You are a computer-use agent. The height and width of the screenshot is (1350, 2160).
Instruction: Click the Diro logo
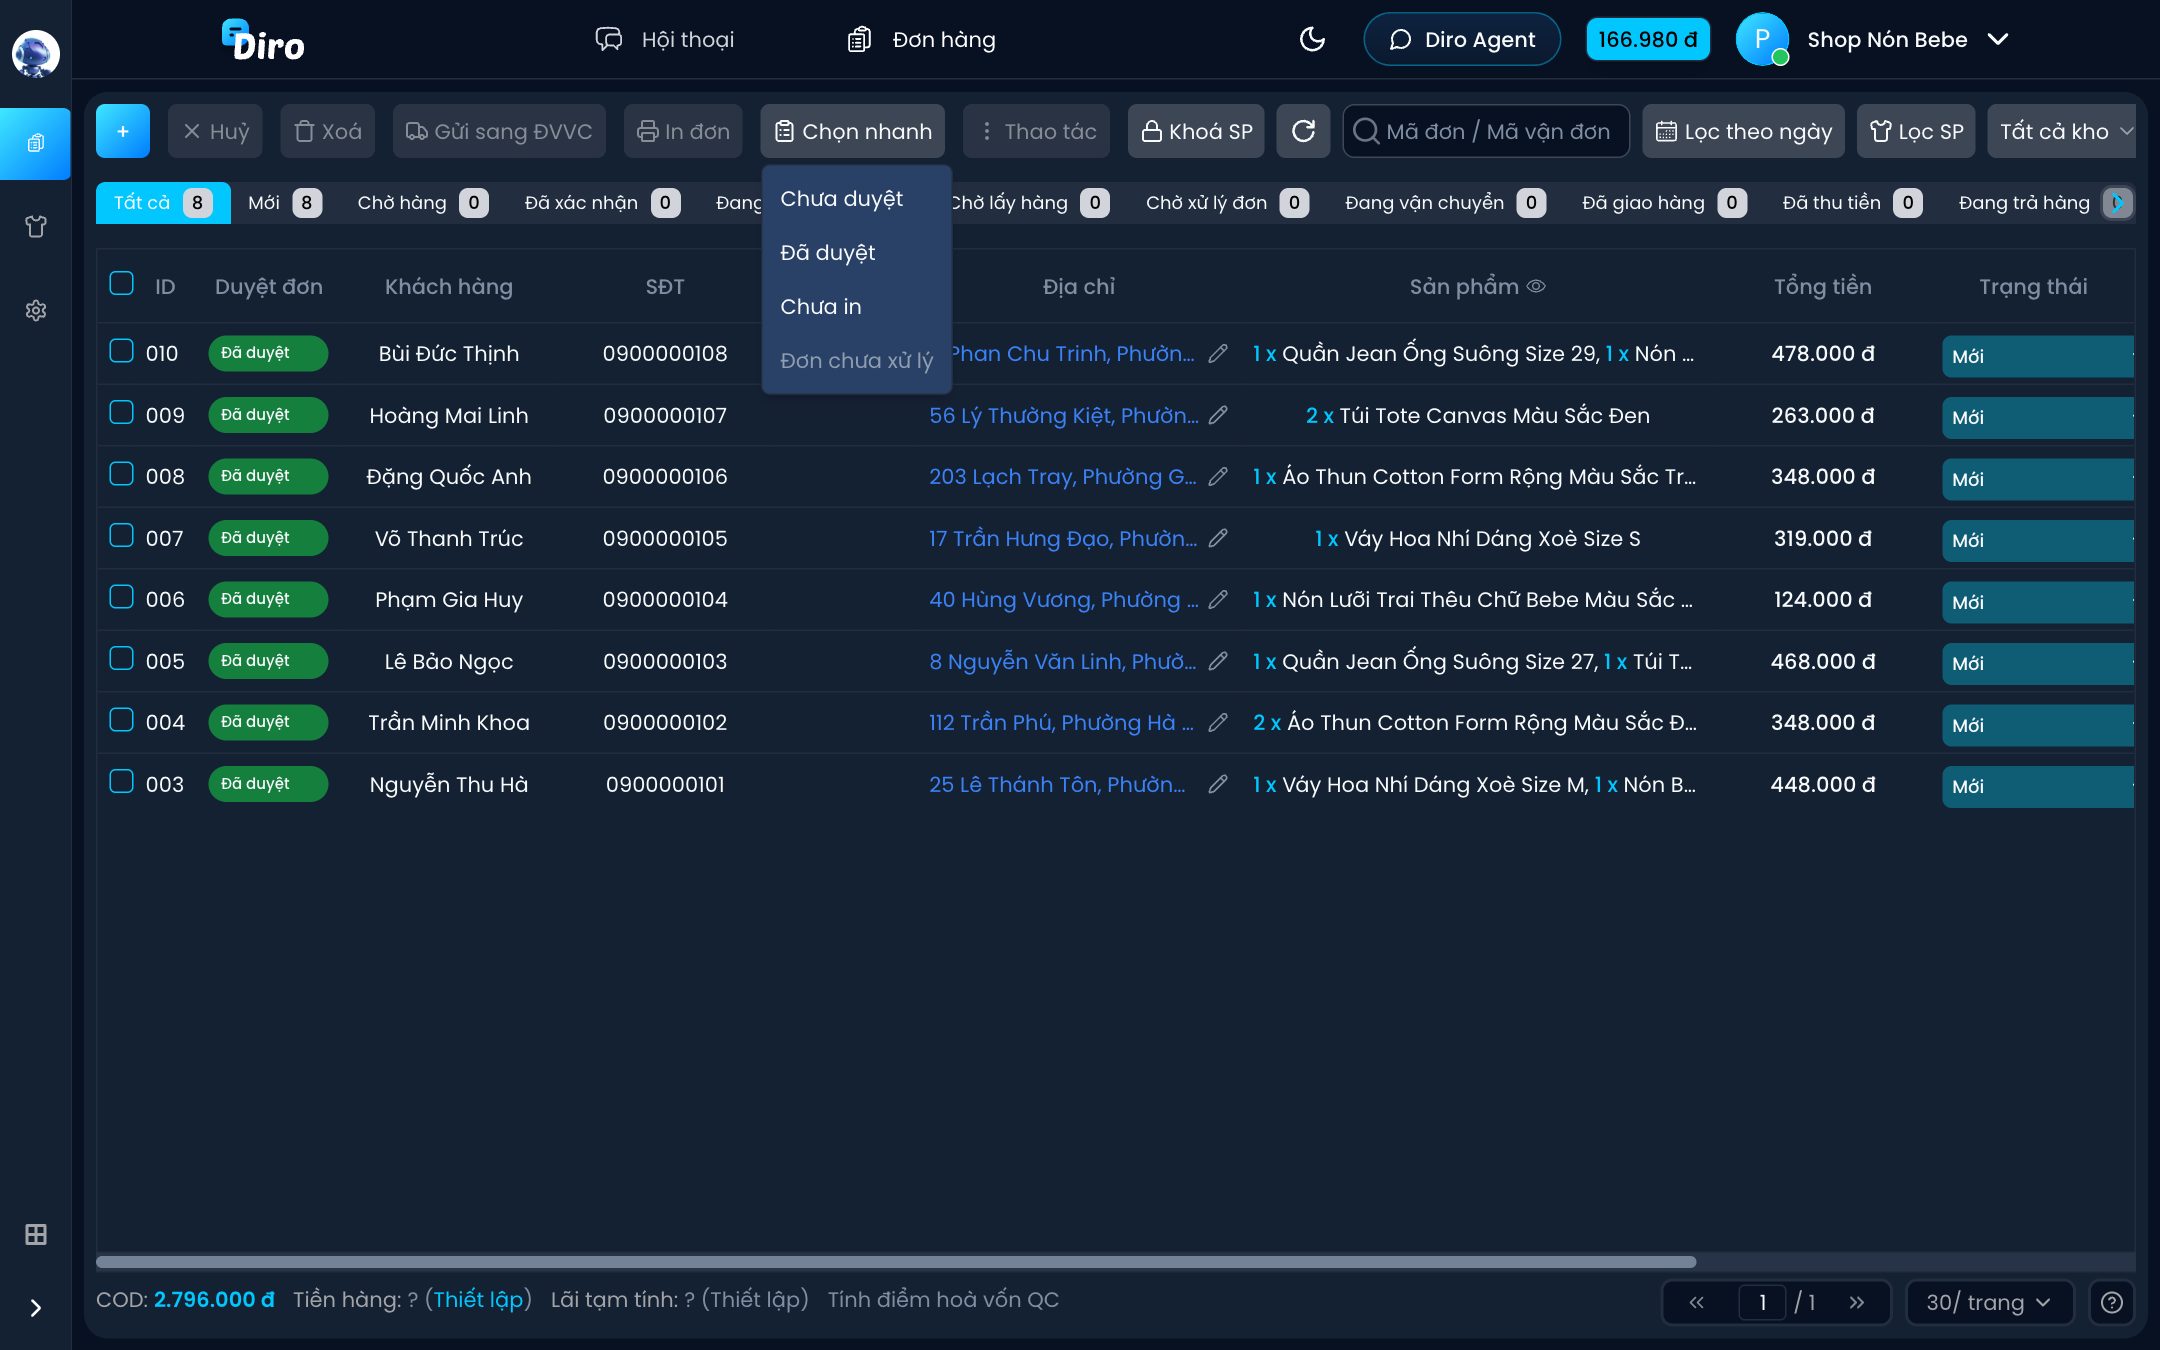pos(263,40)
